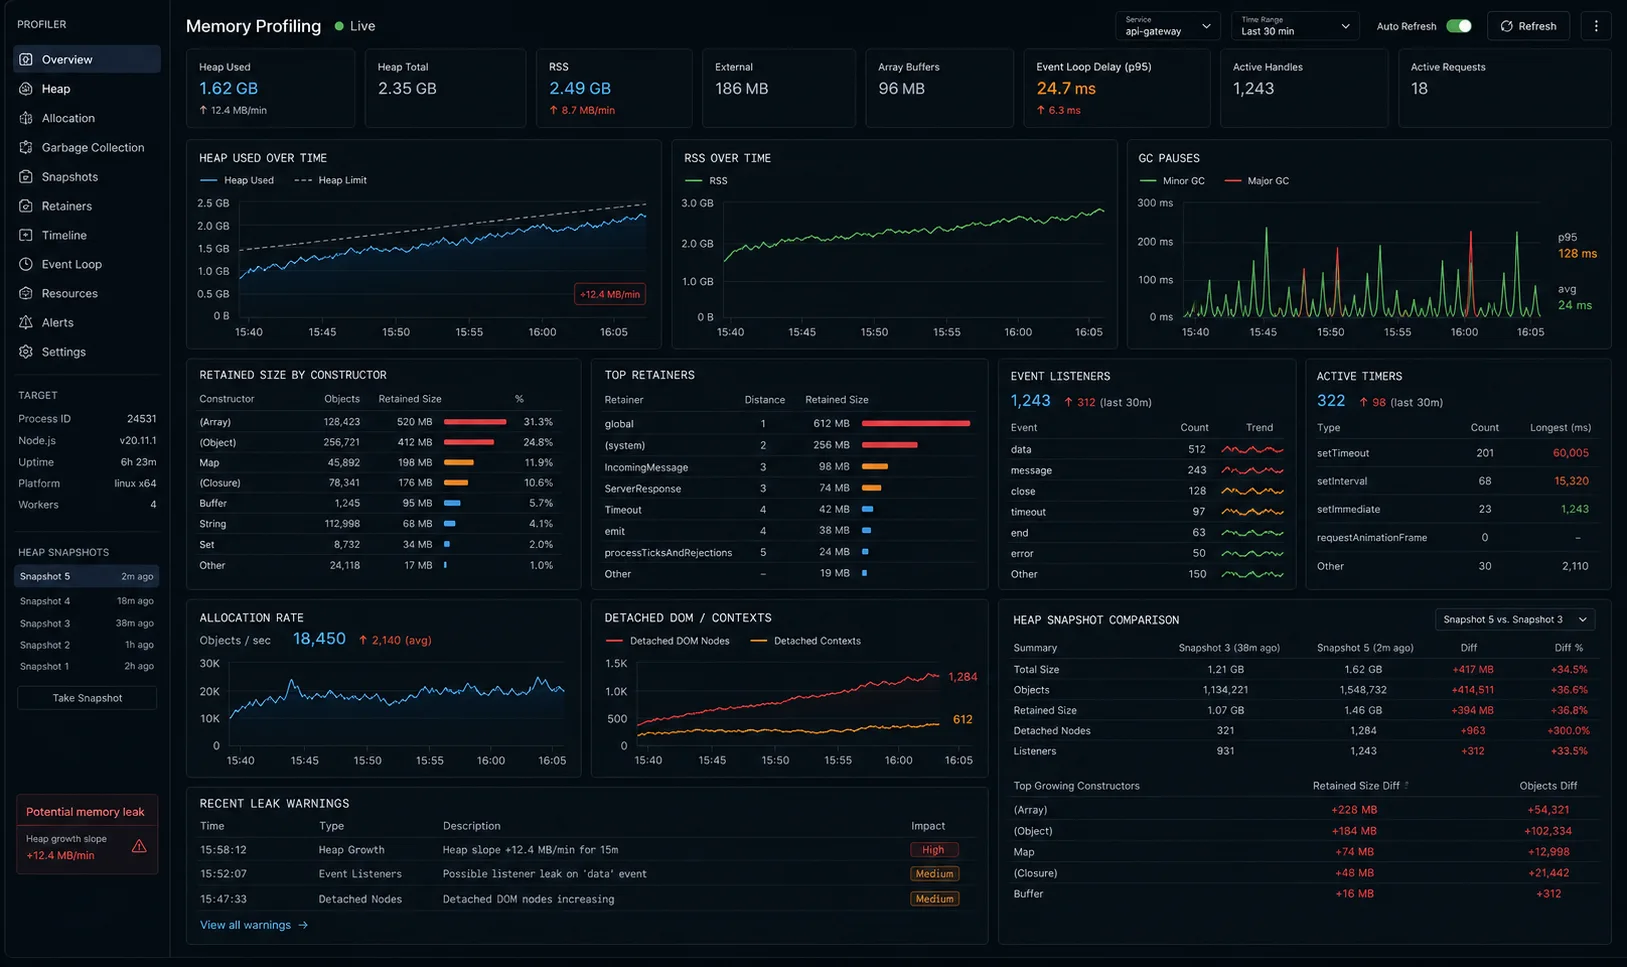Viewport: 1627px width, 967px height.
Task: Toggle the Major GC legend series
Action: 1257,181
